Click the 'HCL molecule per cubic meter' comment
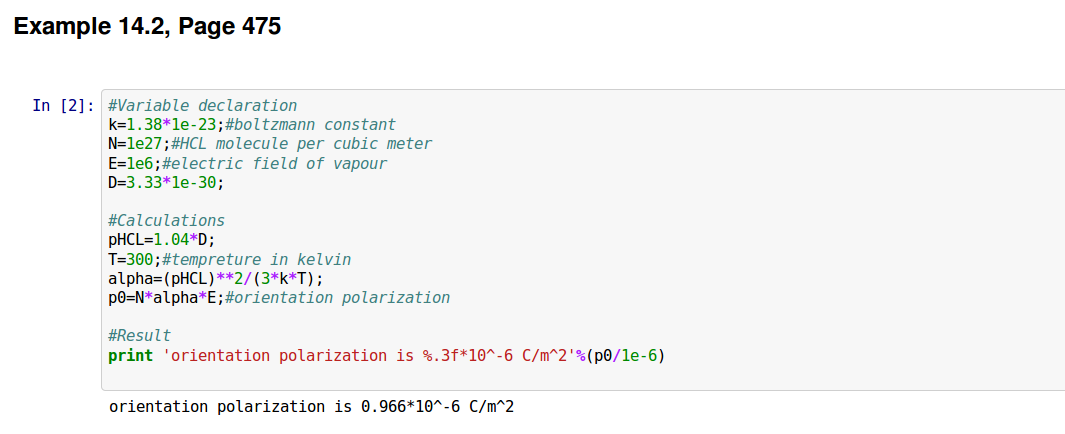Screen dimensions: 1065x434 point(301,144)
